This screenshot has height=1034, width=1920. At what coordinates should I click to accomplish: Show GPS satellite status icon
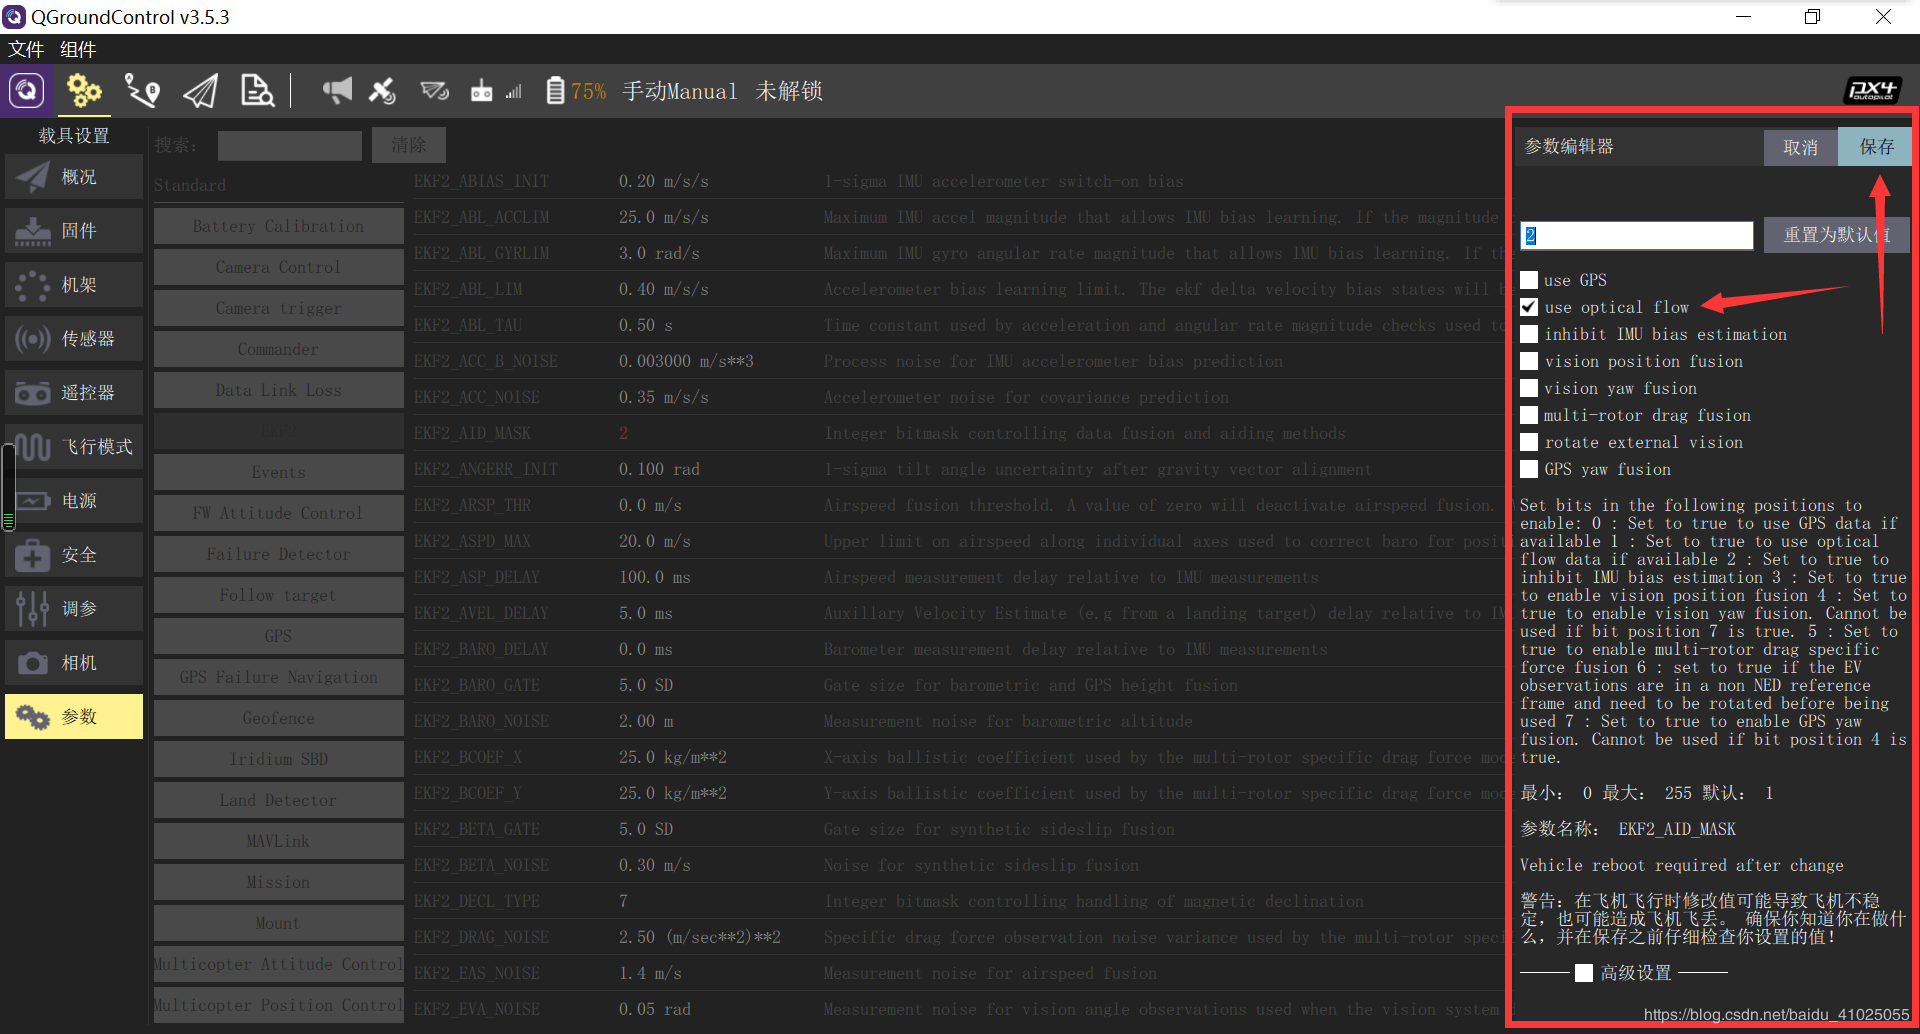pyautogui.click(x=382, y=91)
